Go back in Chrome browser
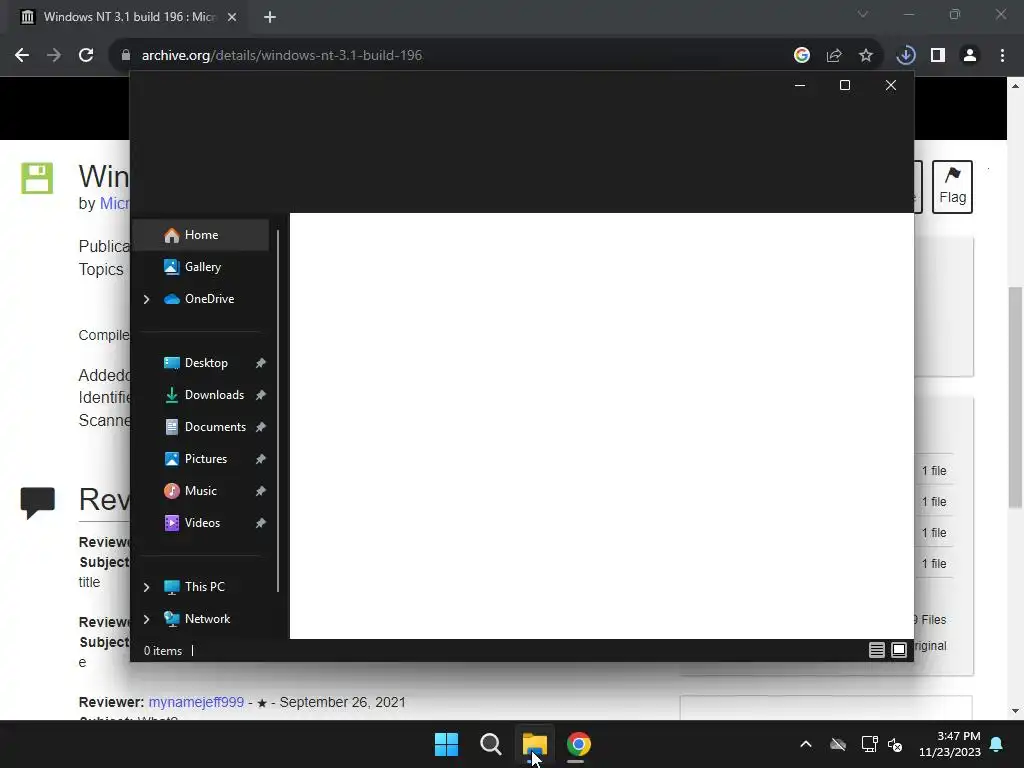The image size is (1024, 768). pyautogui.click(x=22, y=56)
